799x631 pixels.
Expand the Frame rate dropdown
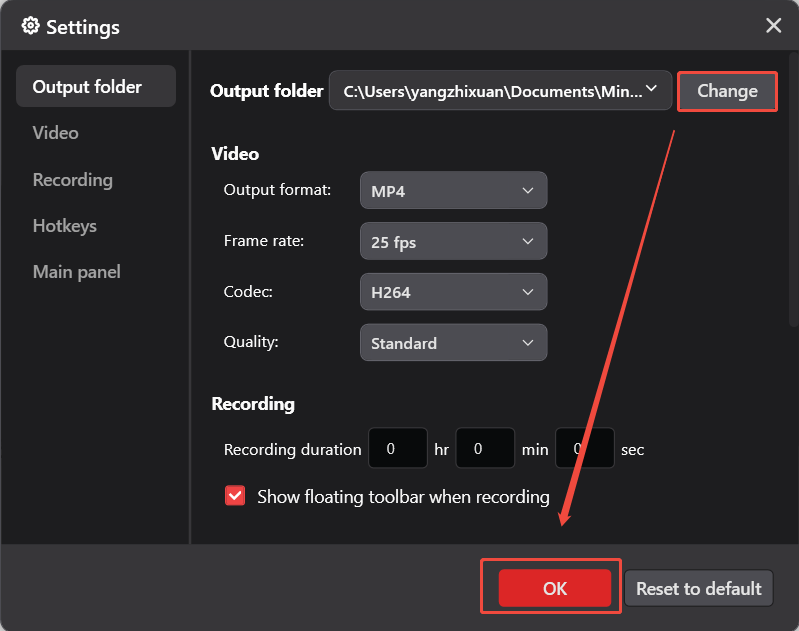(453, 241)
